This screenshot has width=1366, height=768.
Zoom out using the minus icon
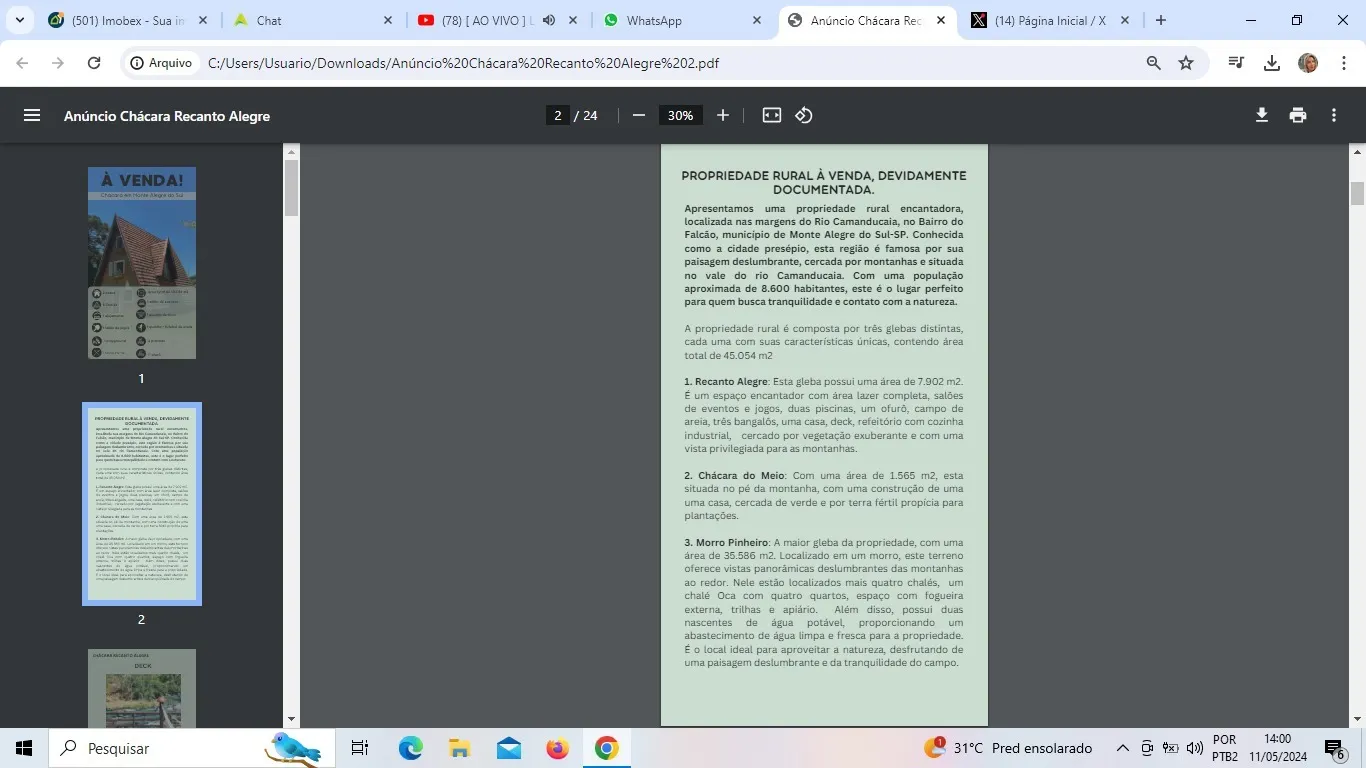coord(639,115)
